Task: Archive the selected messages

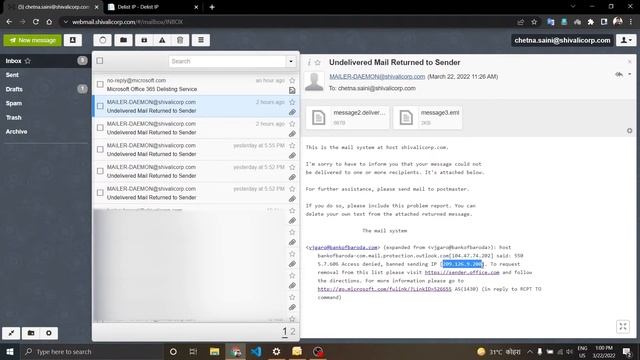Action: (144, 40)
